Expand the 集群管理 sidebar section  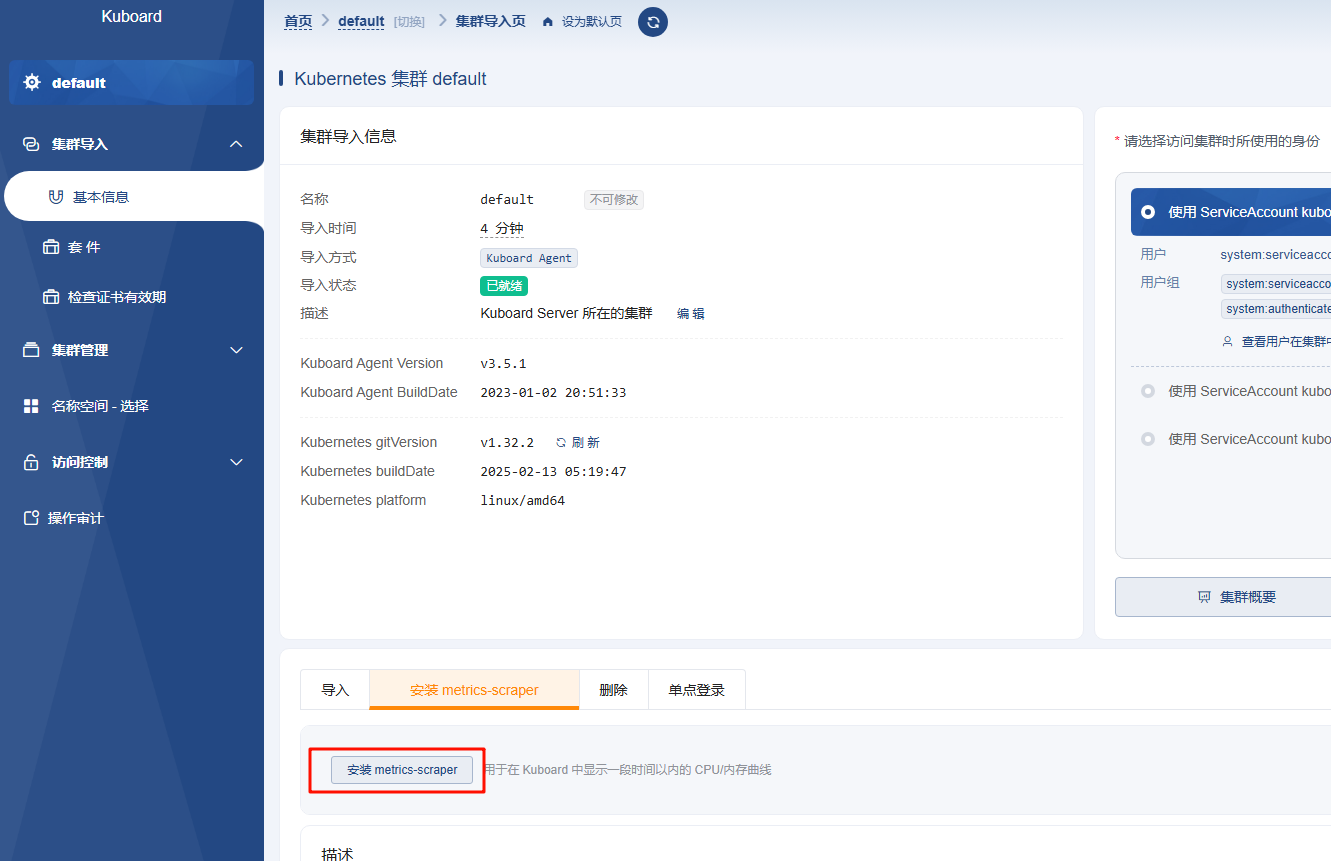coord(236,350)
